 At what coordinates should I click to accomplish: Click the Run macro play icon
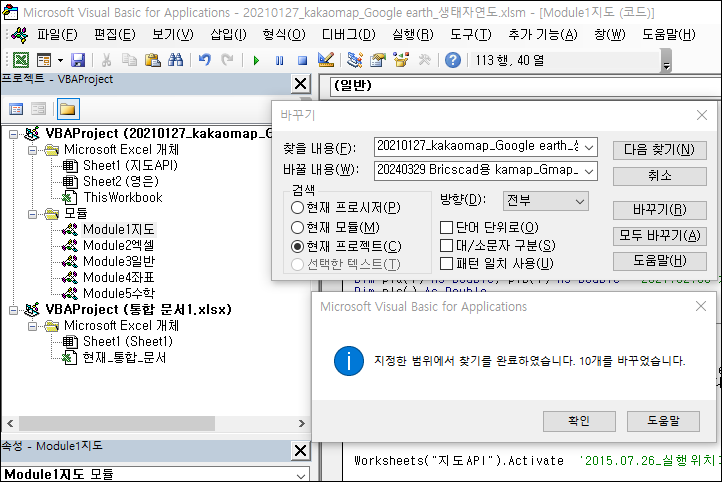(256, 60)
